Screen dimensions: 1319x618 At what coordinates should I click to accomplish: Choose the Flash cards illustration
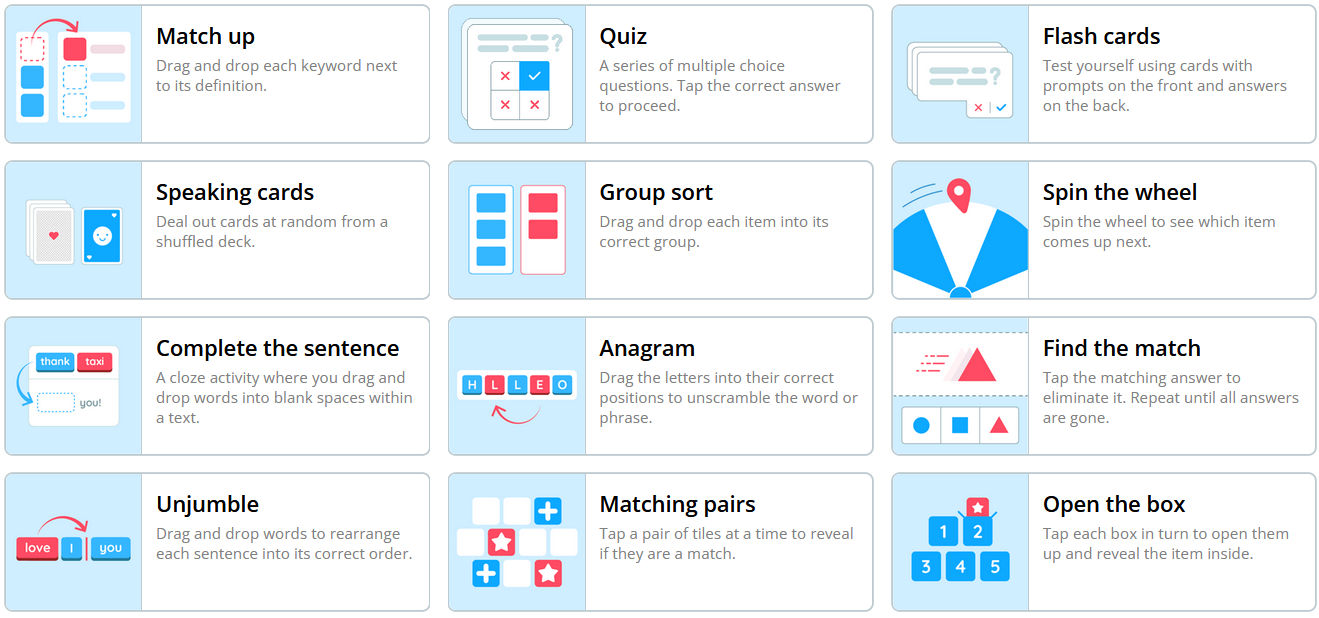(960, 74)
